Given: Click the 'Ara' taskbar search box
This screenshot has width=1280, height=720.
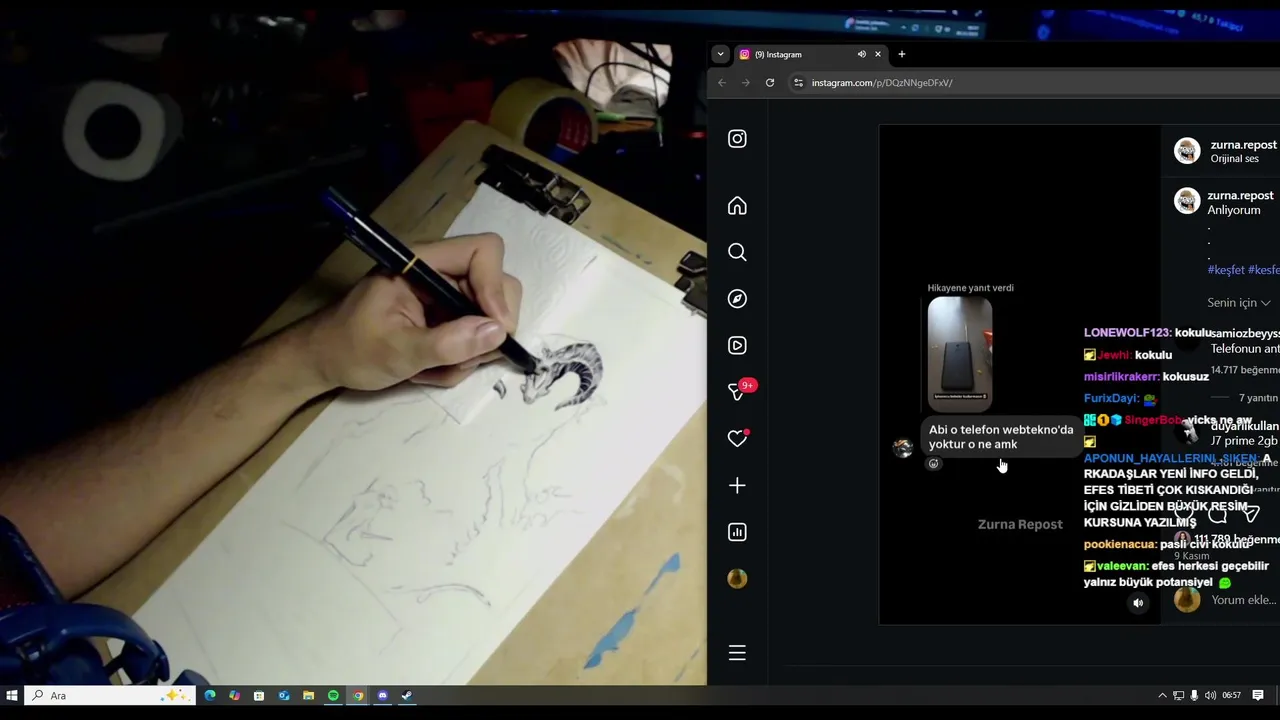Looking at the screenshot, I should [x=110, y=695].
